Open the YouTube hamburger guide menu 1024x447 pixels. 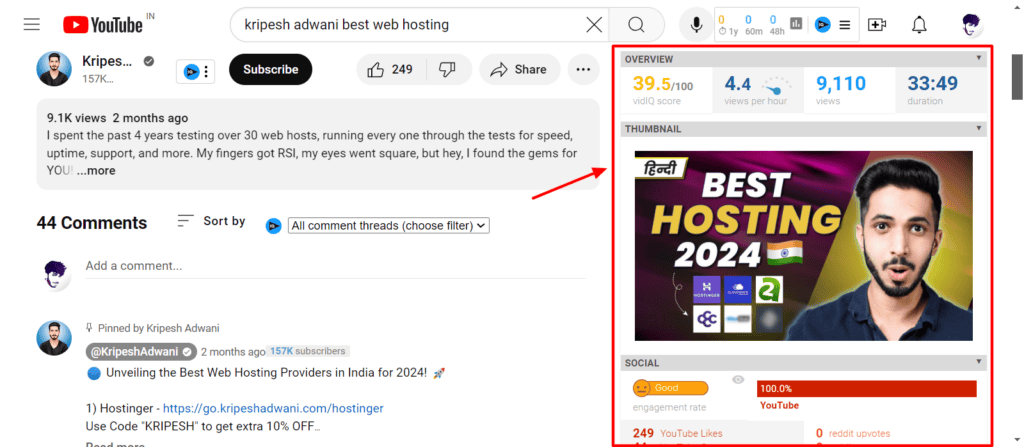(x=31, y=24)
